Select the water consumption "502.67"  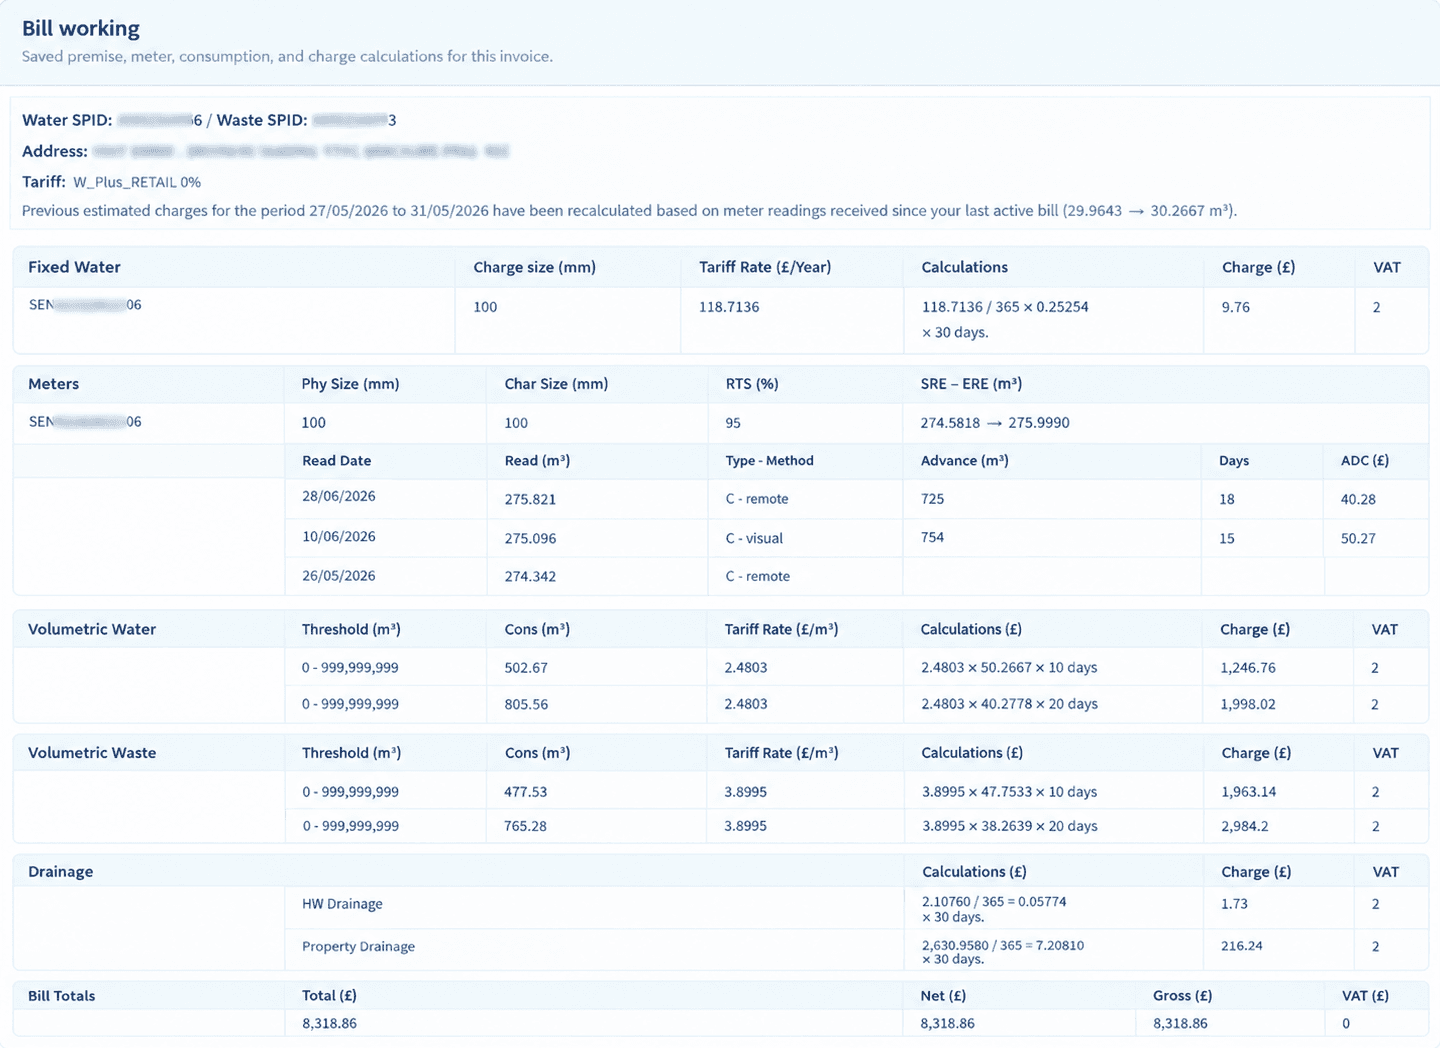point(526,668)
